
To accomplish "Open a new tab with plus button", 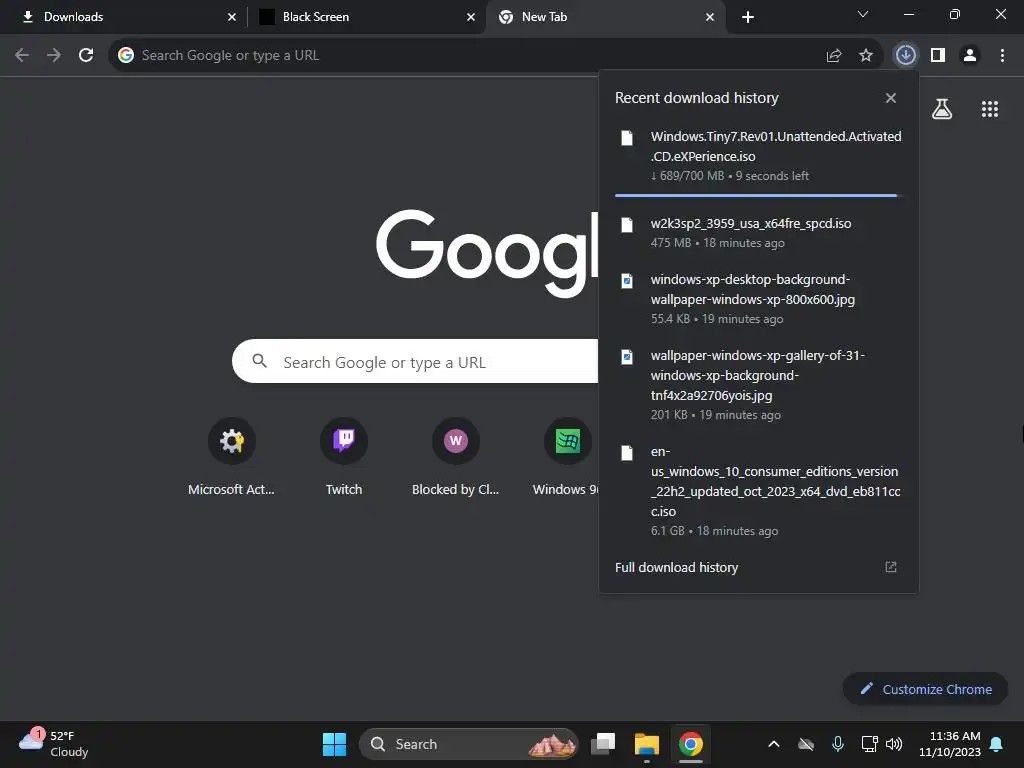I will (x=748, y=17).
